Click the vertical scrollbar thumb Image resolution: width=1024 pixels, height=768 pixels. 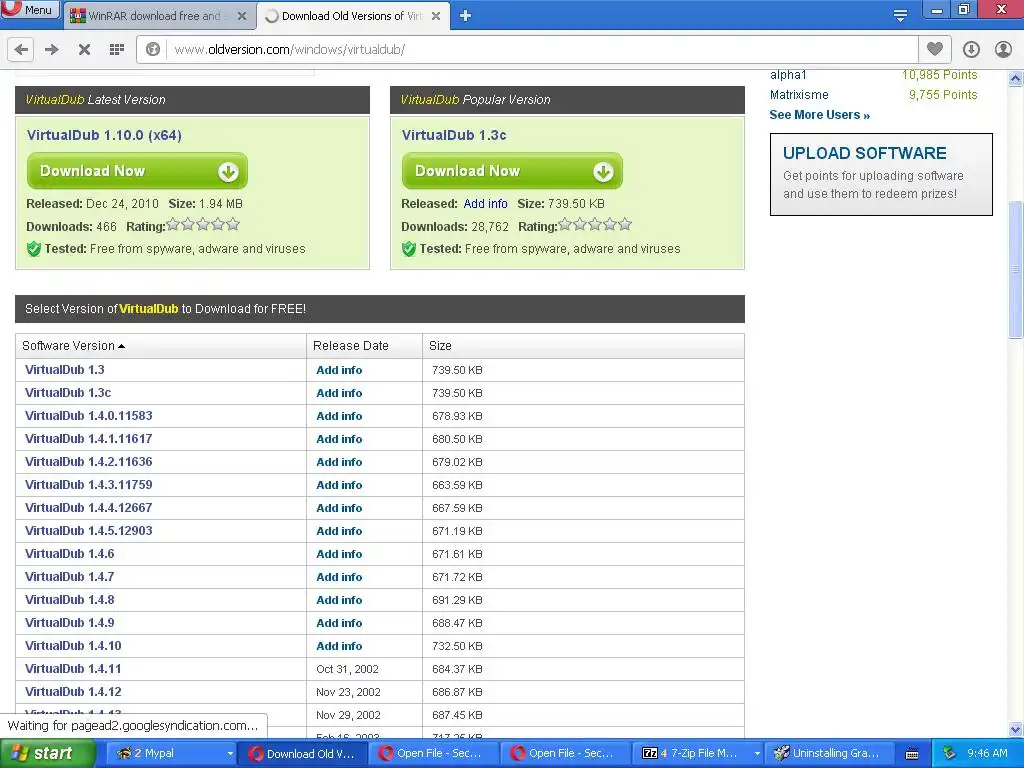click(1016, 269)
